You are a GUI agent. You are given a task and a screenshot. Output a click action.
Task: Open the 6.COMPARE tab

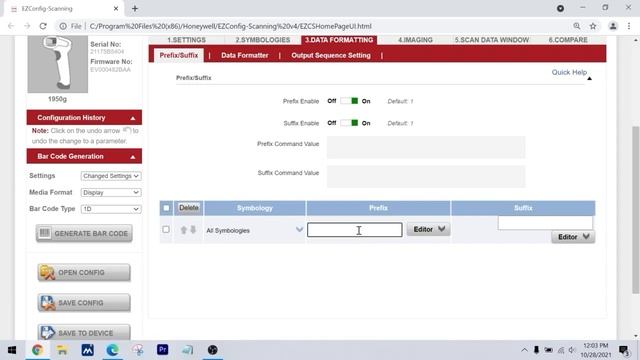[x=568, y=40]
